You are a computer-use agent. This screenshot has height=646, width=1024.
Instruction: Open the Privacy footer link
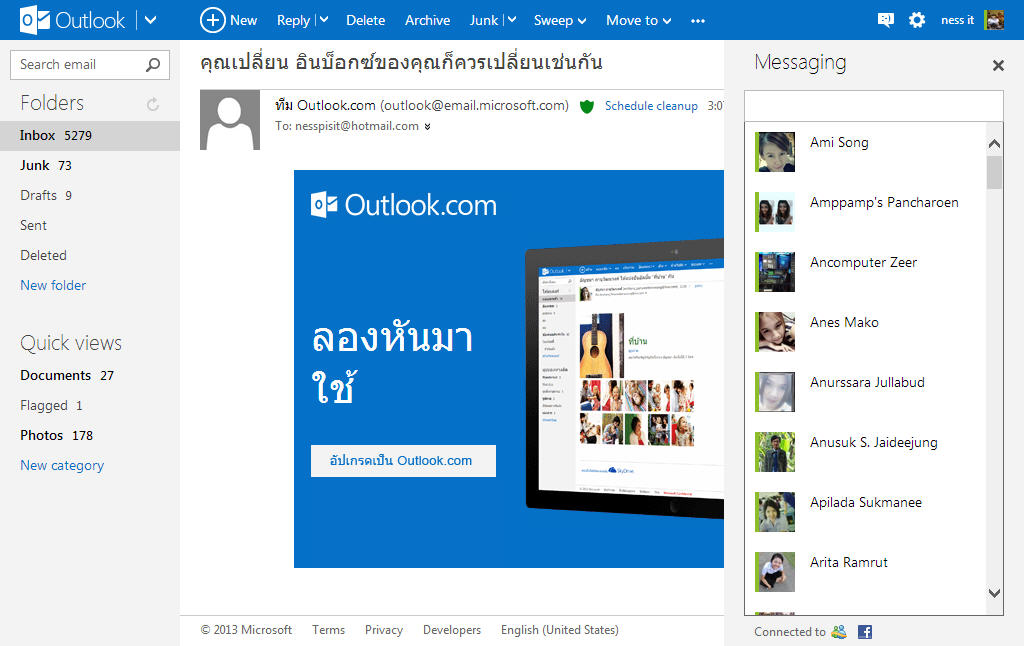[384, 630]
